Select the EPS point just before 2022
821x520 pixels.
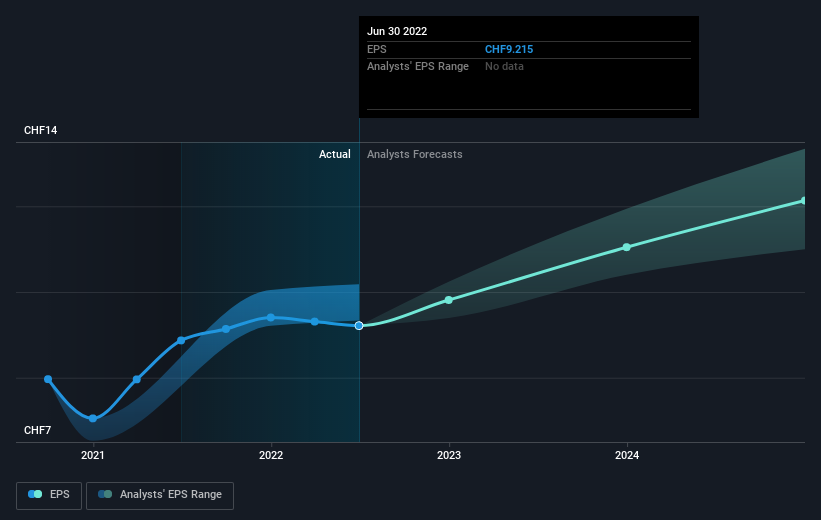click(x=226, y=329)
